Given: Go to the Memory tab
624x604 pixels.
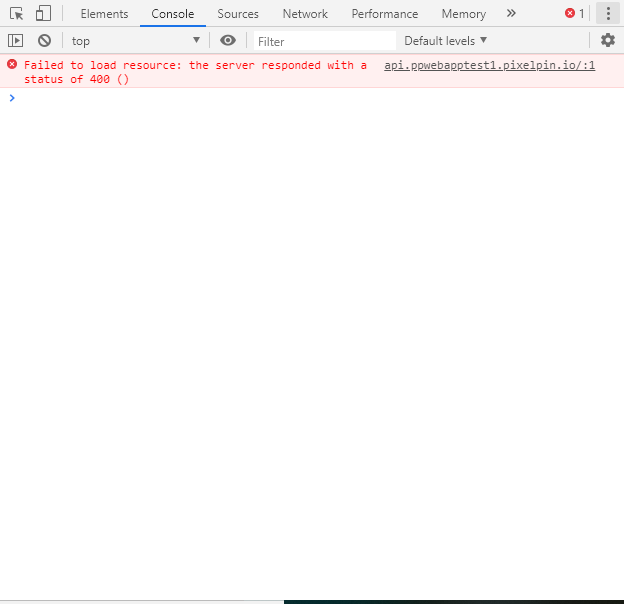Looking at the screenshot, I should tap(463, 14).
